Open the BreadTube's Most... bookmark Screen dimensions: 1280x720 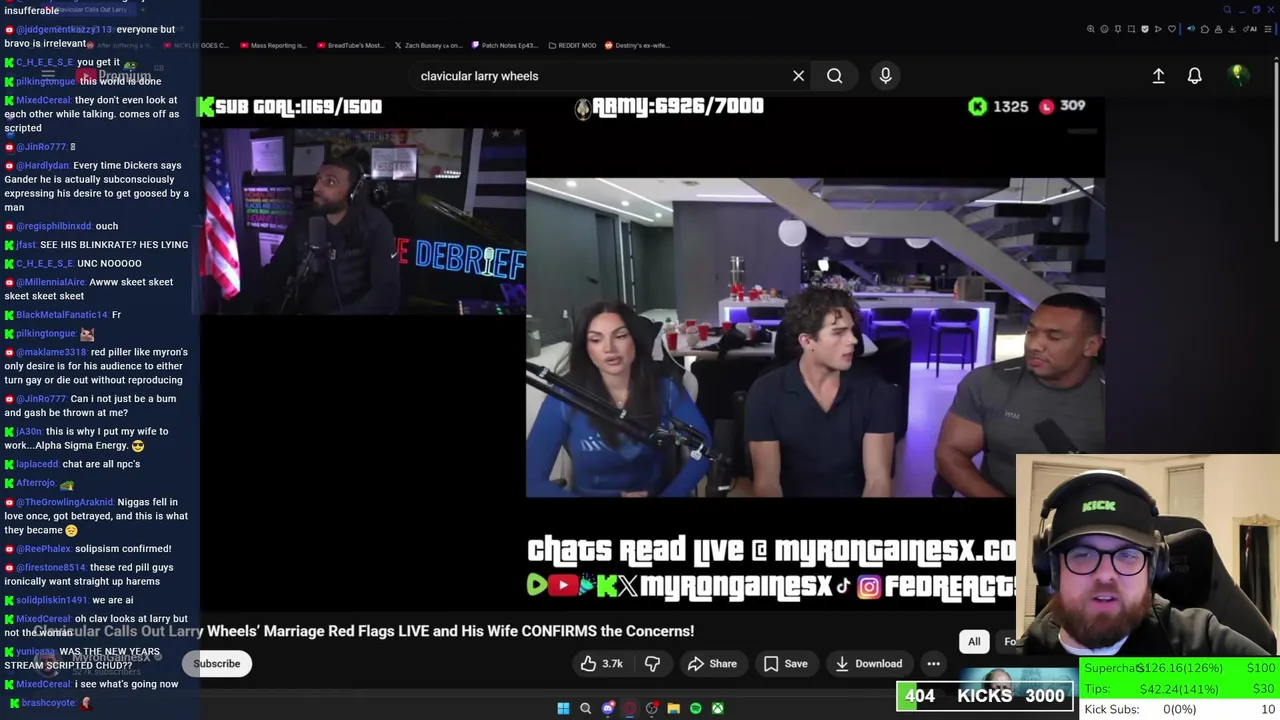point(350,45)
